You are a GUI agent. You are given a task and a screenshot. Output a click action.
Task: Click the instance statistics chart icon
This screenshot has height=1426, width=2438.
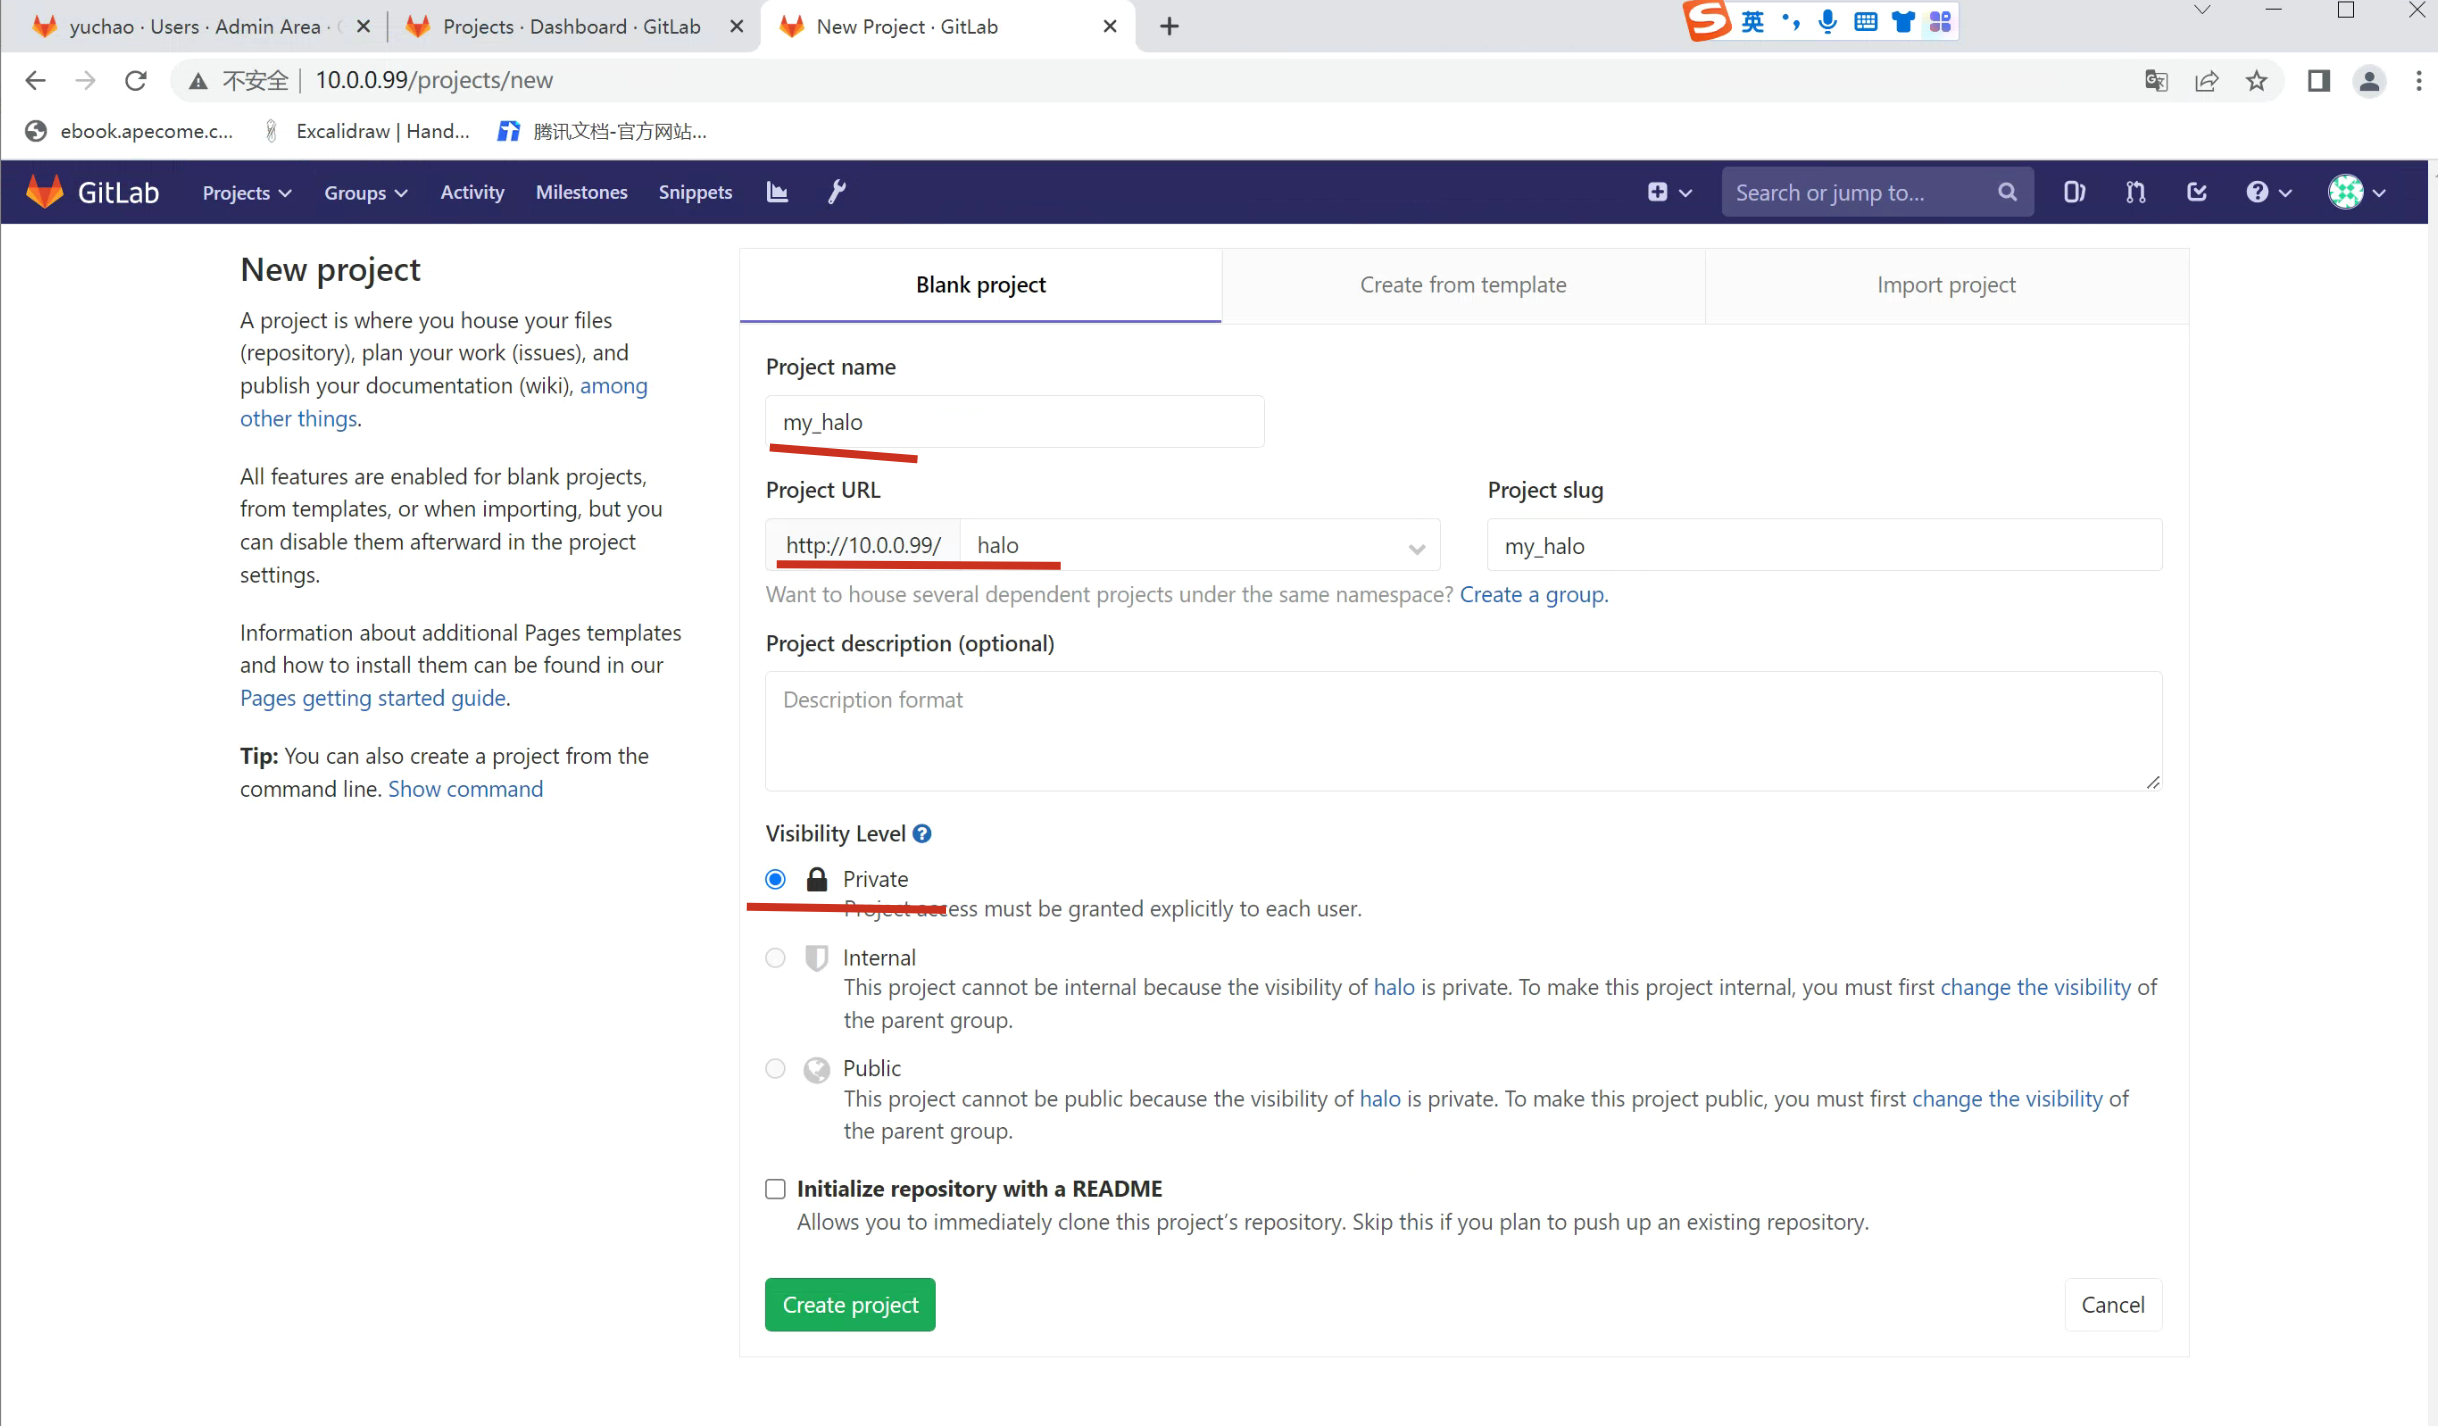pyautogui.click(x=777, y=192)
